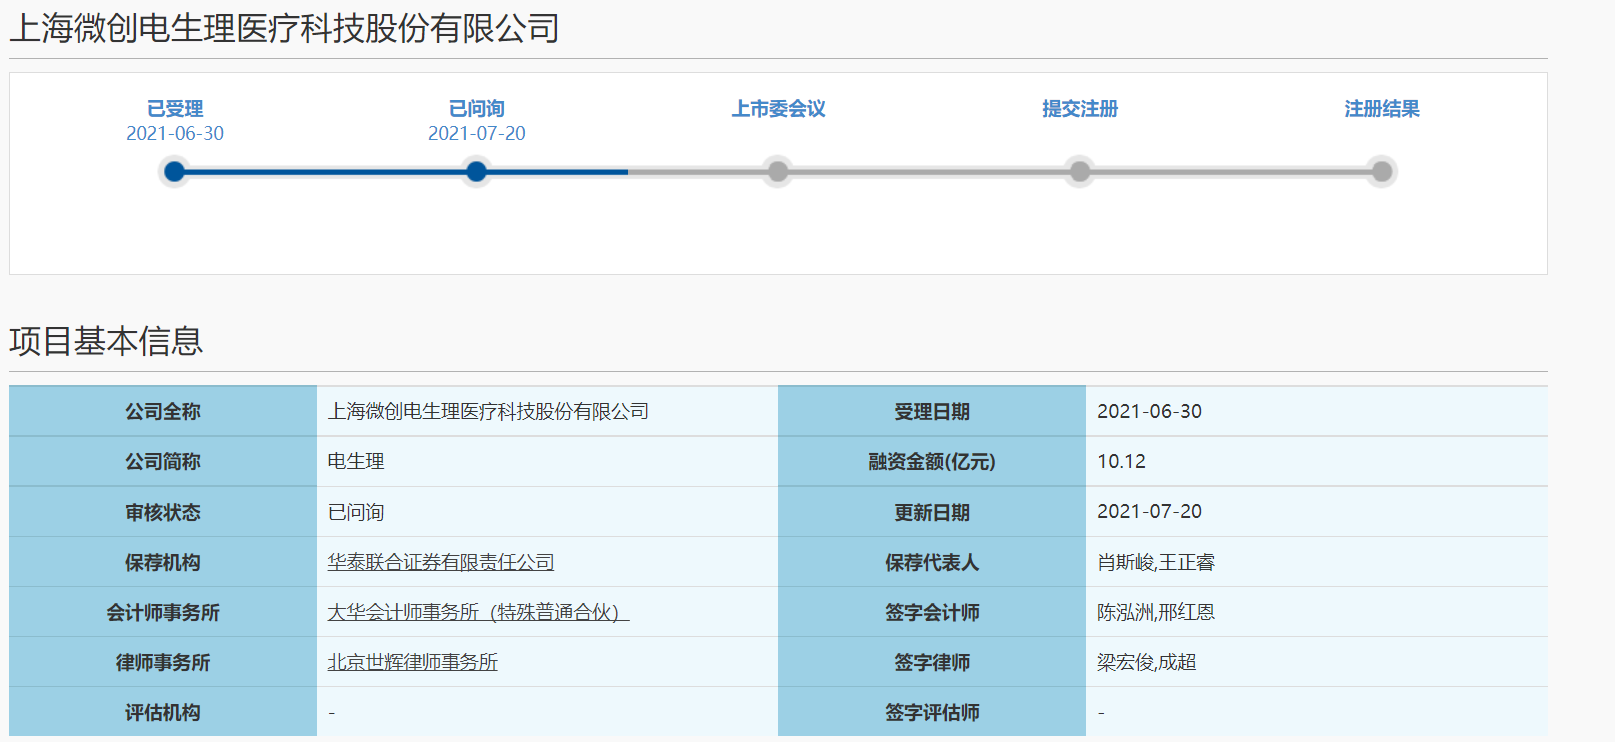Click the 2021-06-30 date under 已受理
The height and width of the screenshot is (742, 1615).
pyautogui.click(x=175, y=133)
